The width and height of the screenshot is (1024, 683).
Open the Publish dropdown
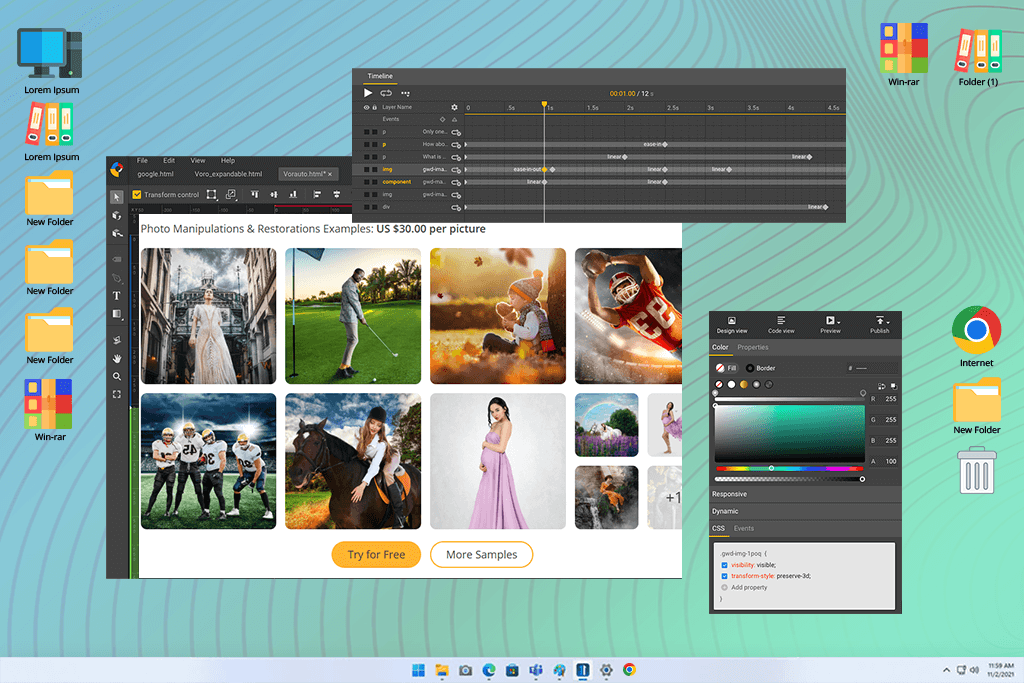879,324
